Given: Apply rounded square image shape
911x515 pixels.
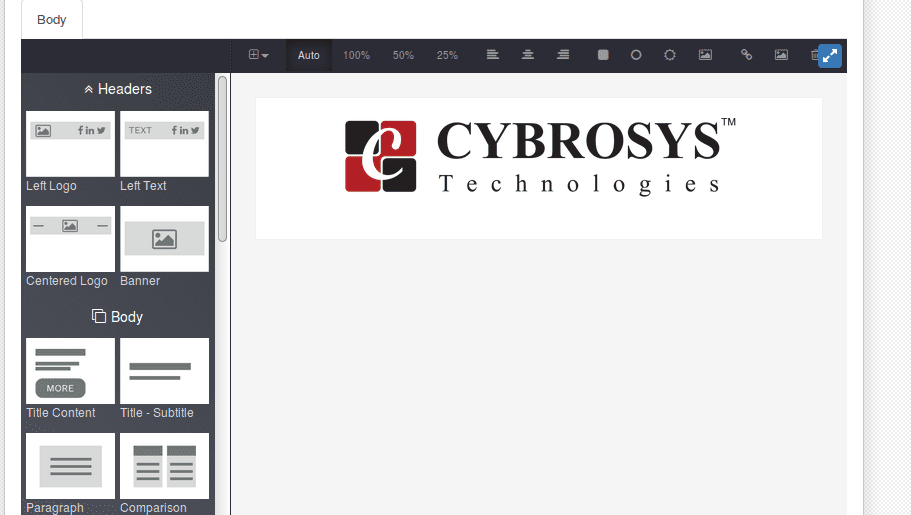Looking at the screenshot, I should tap(603, 55).
